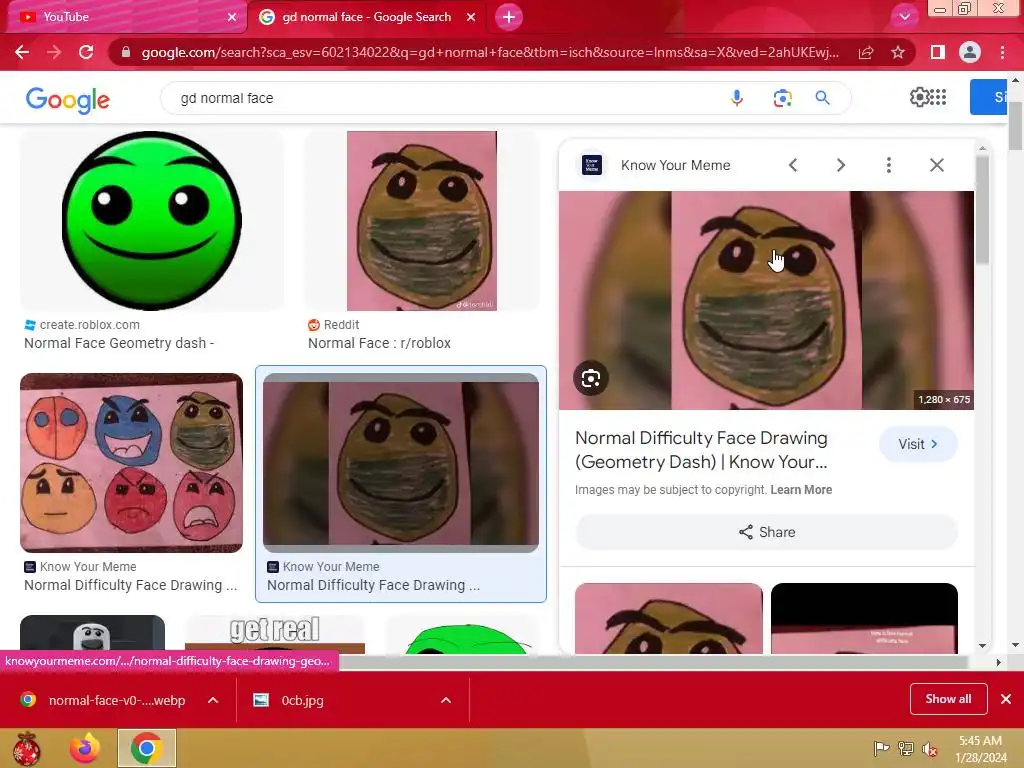
Task: Click the Chrome taskbar icon
Action: point(147,748)
